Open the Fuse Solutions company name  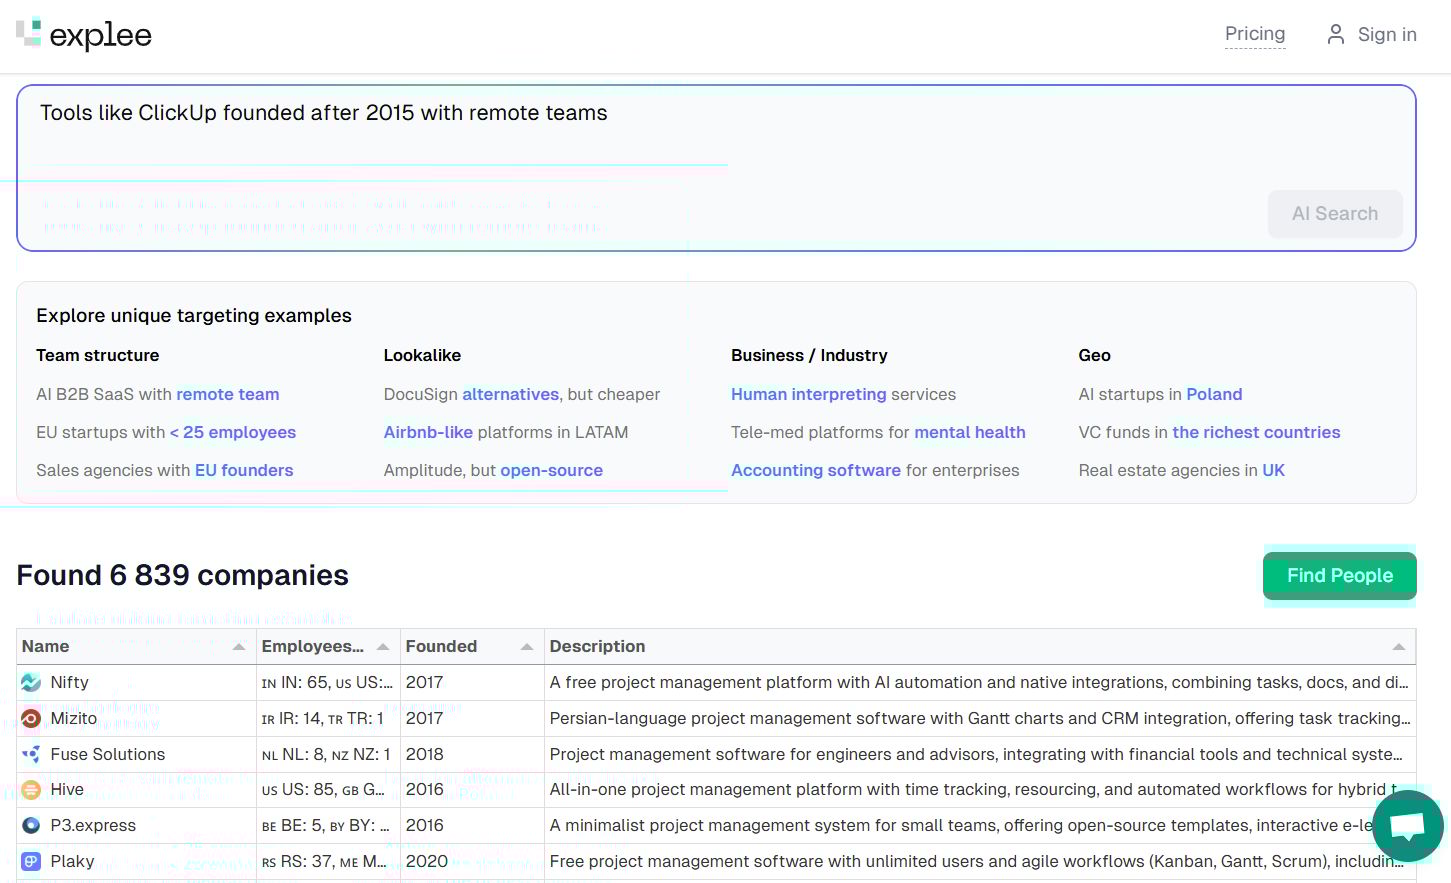click(x=107, y=754)
